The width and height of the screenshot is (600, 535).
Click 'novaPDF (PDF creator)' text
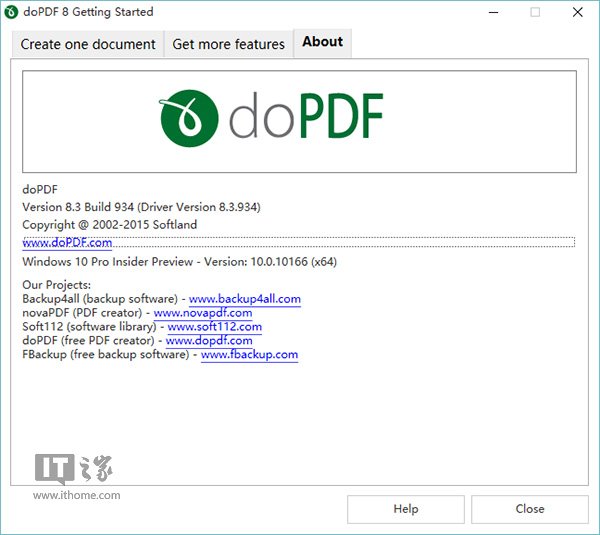click(x=82, y=313)
